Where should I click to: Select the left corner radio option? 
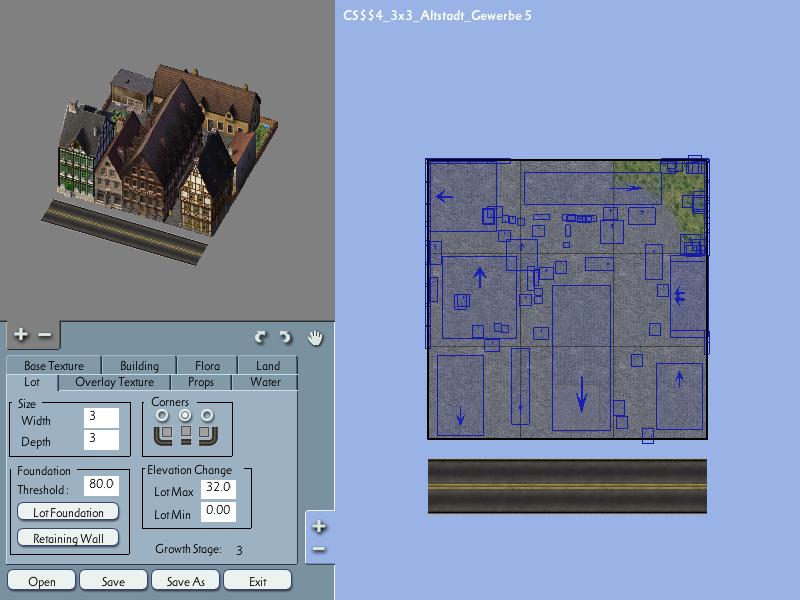coord(162,415)
